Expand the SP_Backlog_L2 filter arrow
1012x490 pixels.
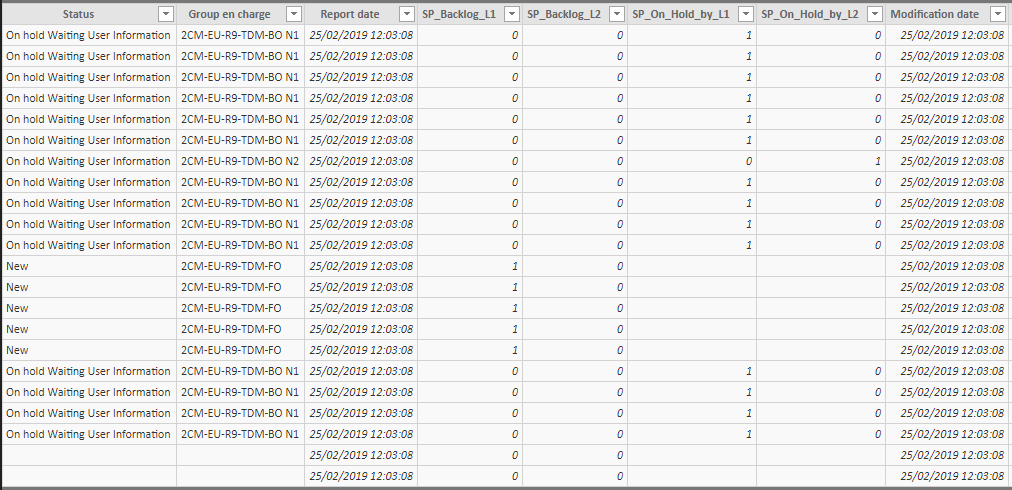coord(616,14)
